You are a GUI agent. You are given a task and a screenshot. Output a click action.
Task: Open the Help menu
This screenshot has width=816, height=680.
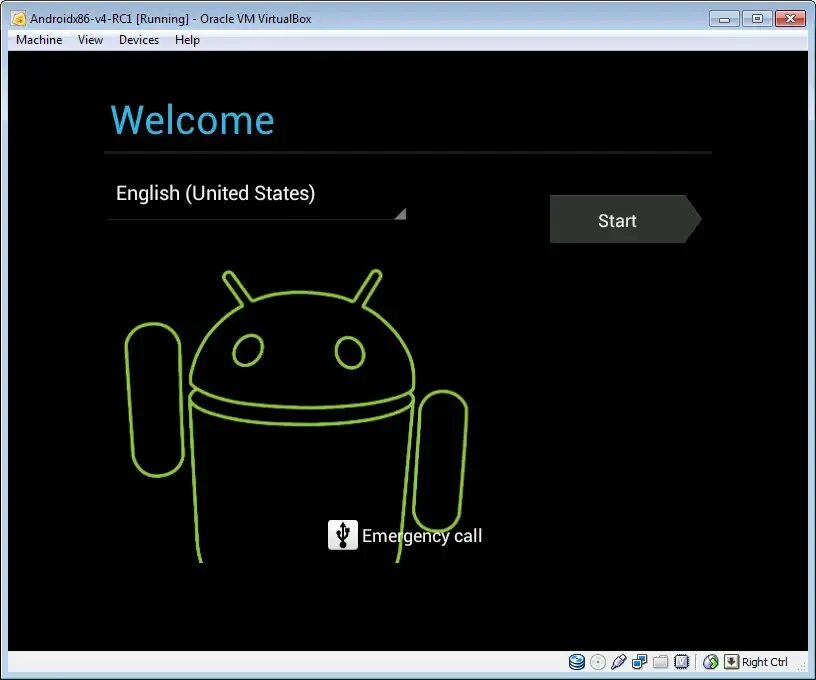tap(187, 40)
